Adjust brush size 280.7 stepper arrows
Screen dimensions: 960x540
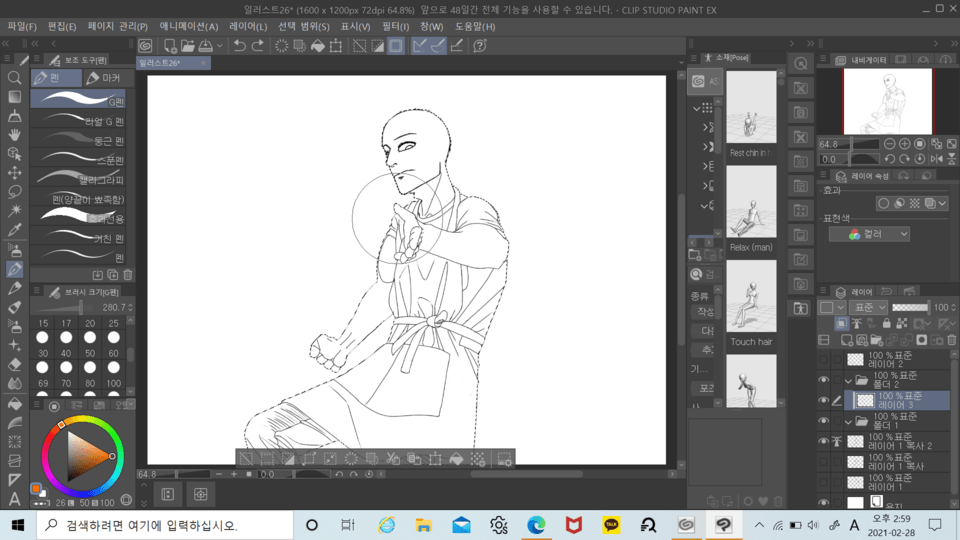pos(130,307)
